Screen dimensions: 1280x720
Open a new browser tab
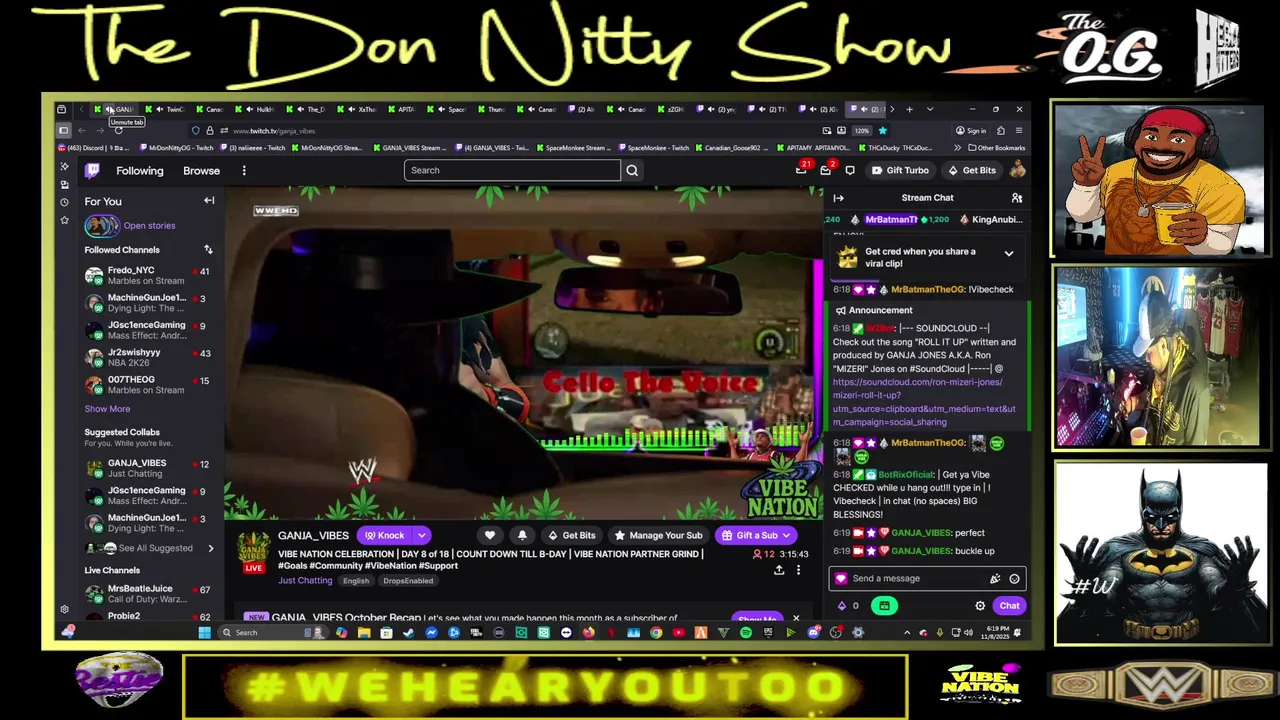coord(909,109)
